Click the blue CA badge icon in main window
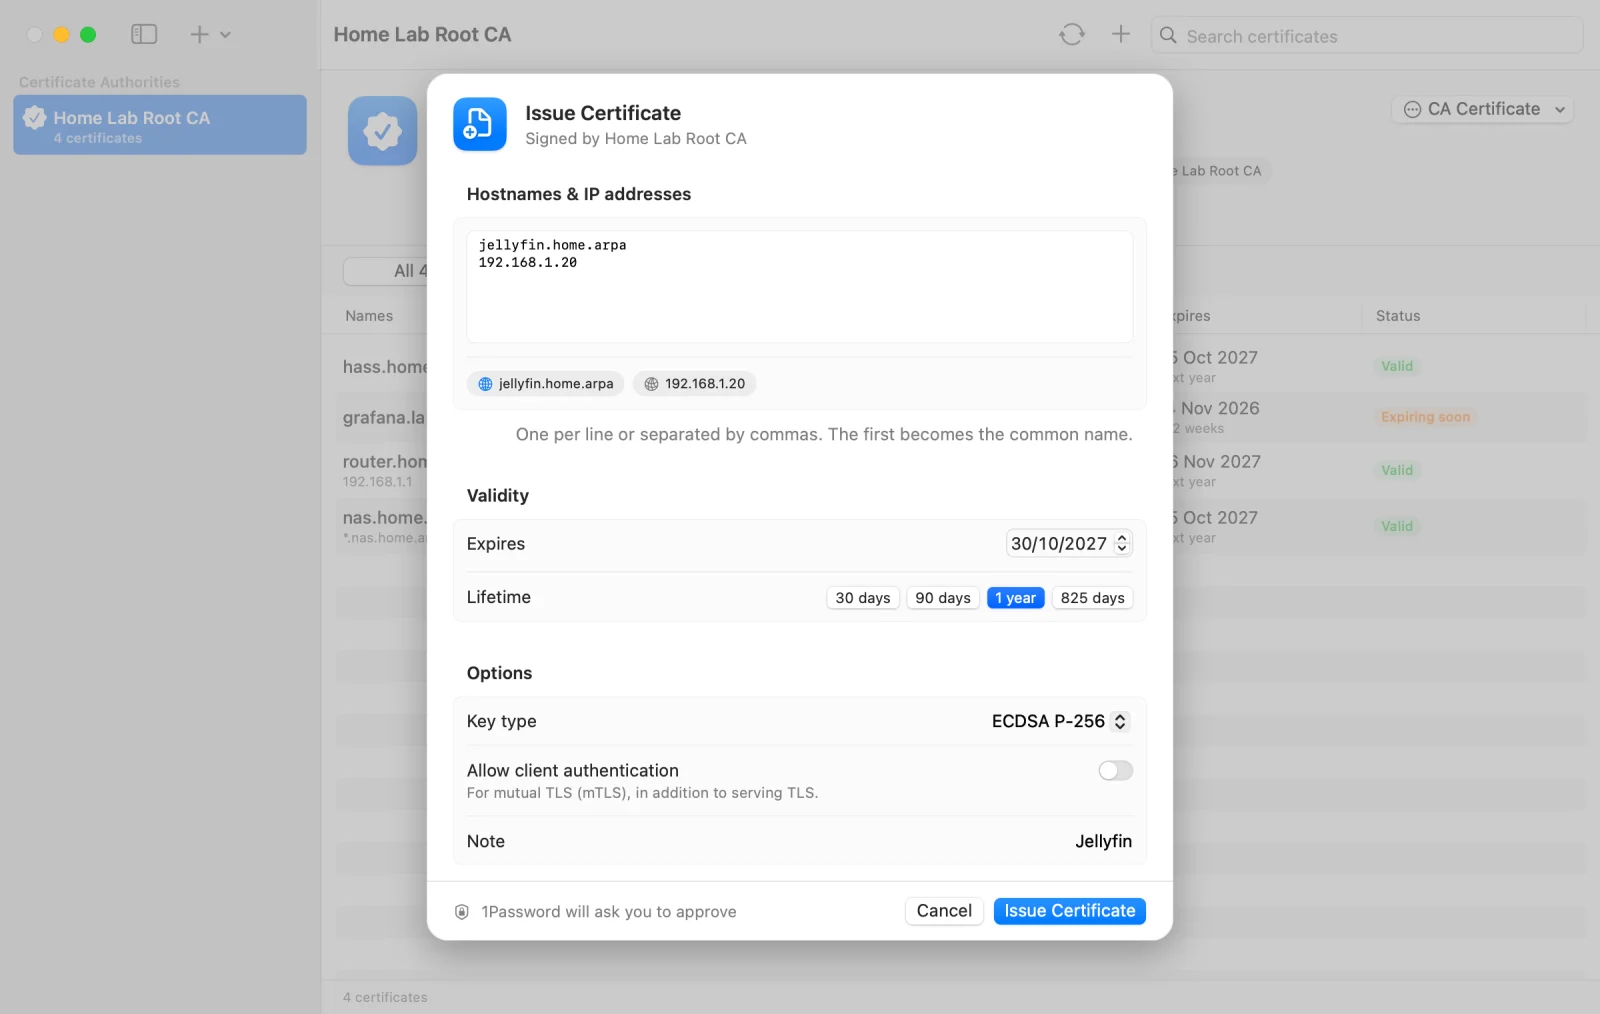This screenshot has width=1600, height=1014. pos(382,130)
